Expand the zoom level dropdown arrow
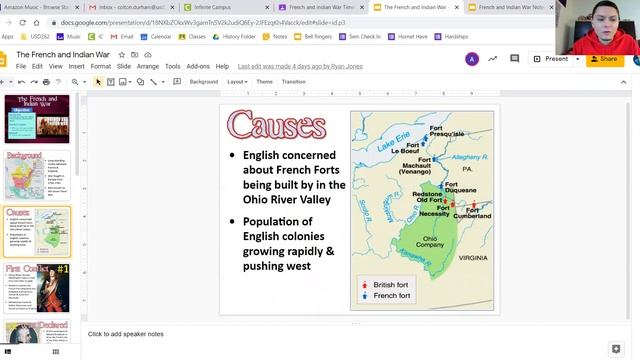Image resolution: width=640 pixels, height=360 pixels. [84, 82]
